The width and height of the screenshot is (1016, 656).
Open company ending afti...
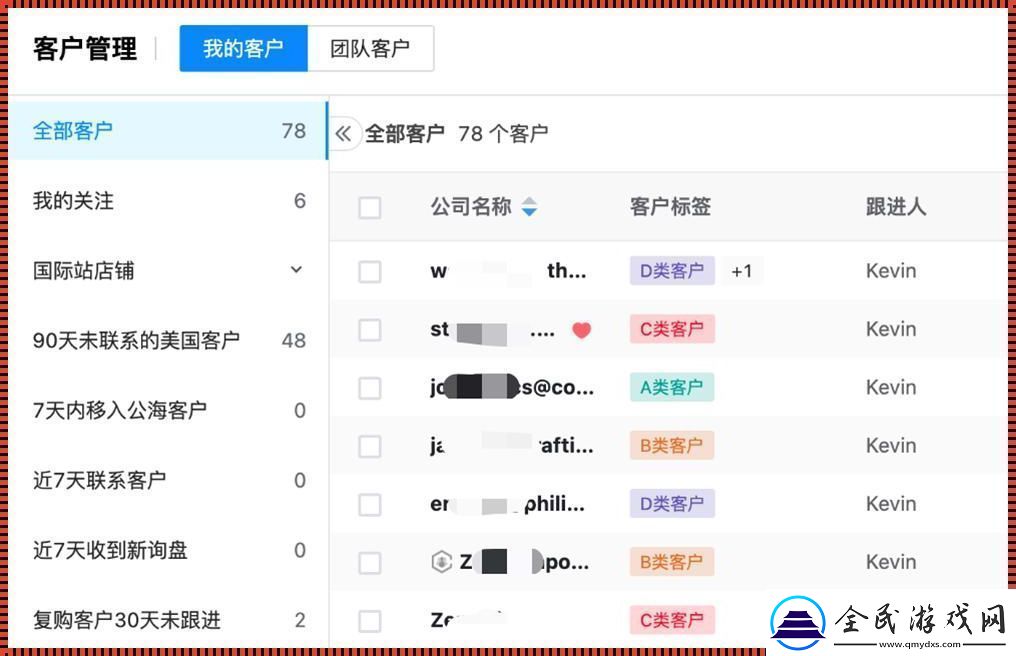(512, 446)
